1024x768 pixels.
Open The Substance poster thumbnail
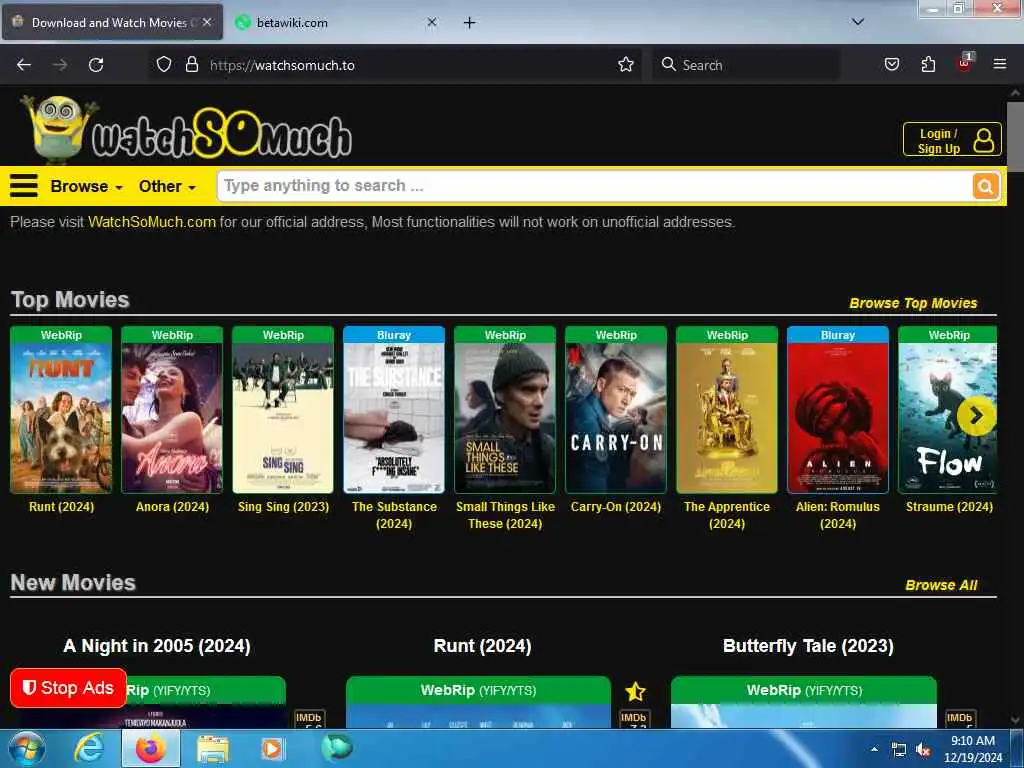pos(394,418)
